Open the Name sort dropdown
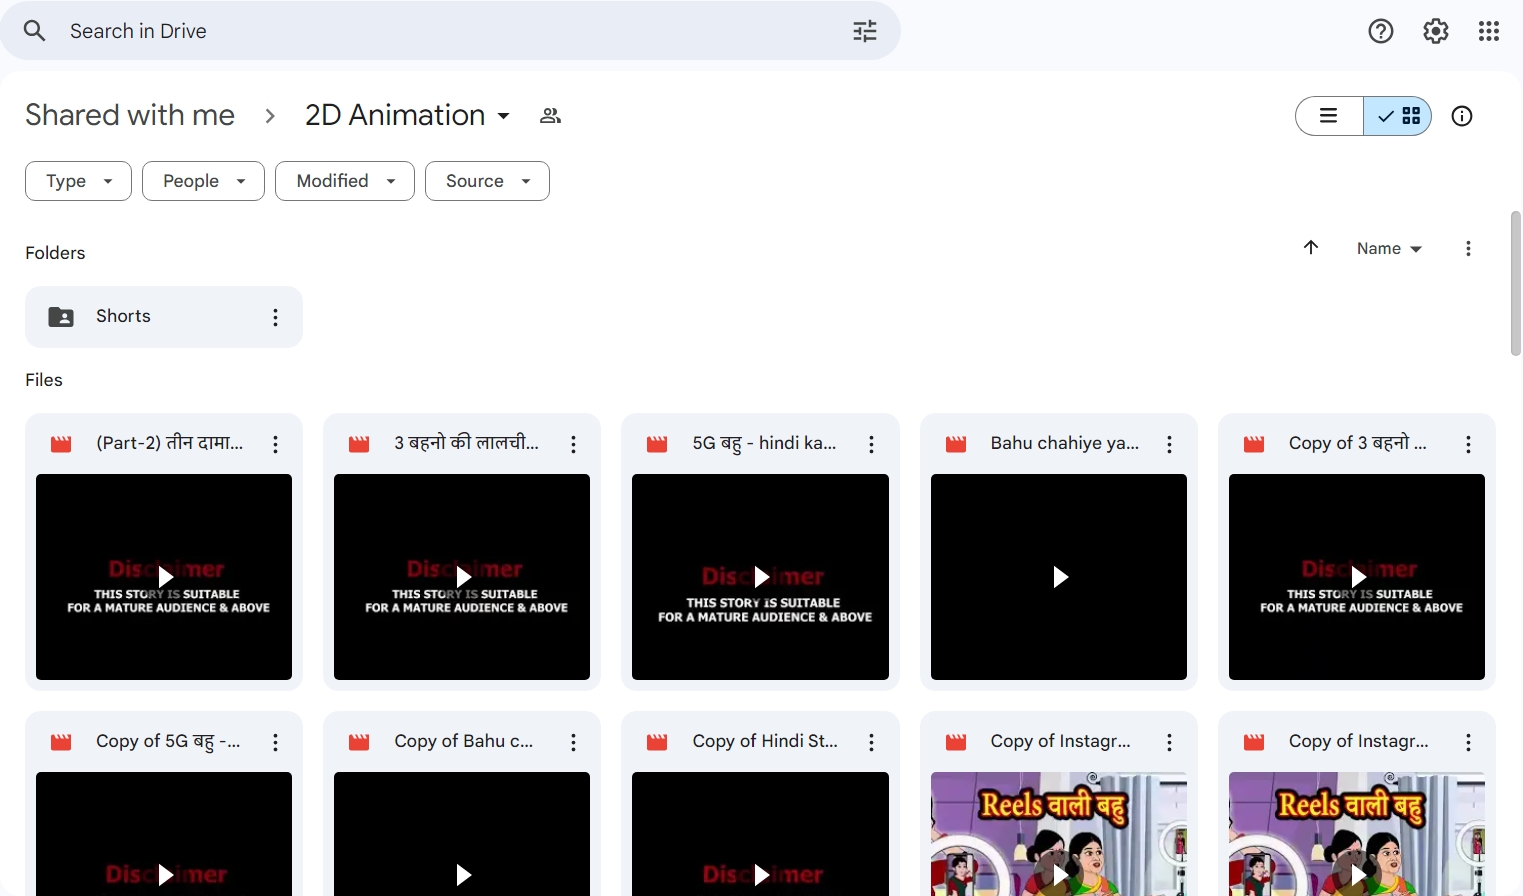The width and height of the screenshot is (1523, 896). 1389,248
